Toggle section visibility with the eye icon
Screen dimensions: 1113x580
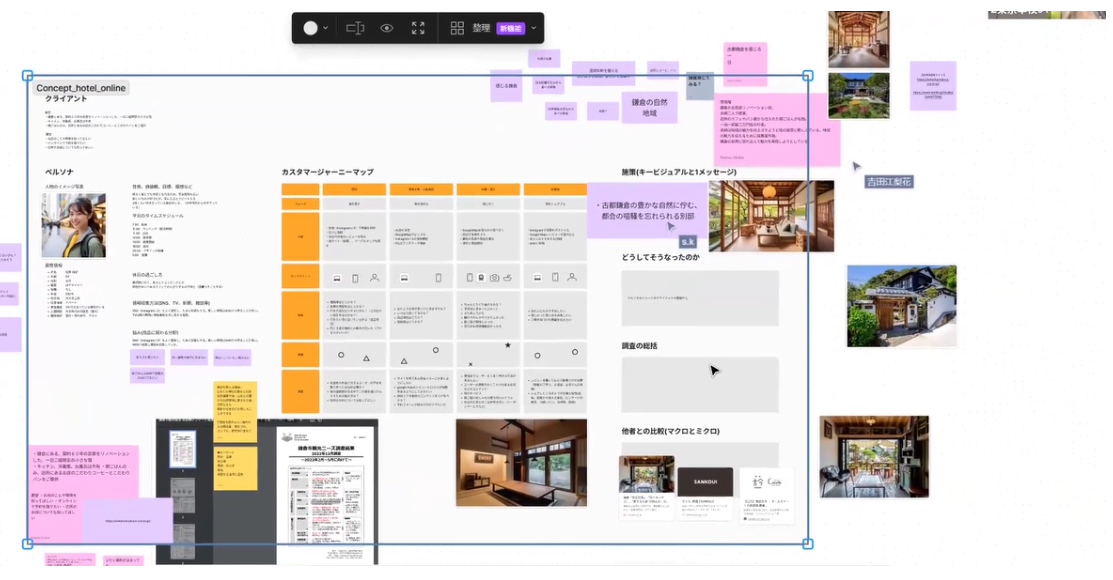pyautogui.click(x=387, y=28)
